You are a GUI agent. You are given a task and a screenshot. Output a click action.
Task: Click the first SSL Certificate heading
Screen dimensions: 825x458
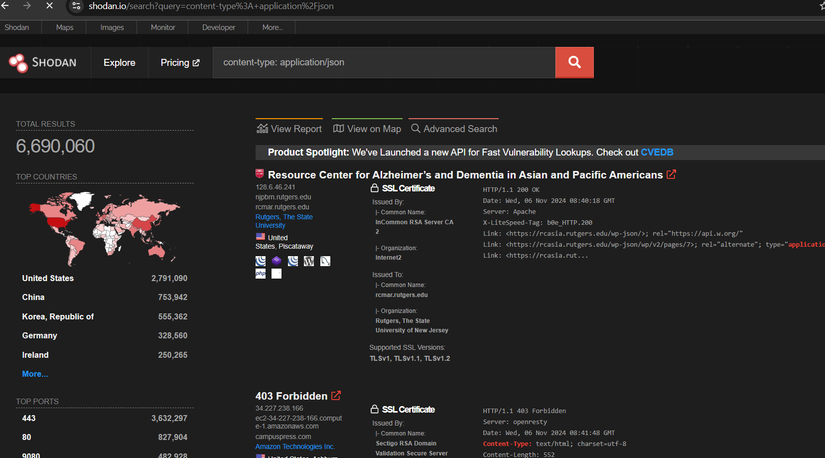[x=408, y=188]
